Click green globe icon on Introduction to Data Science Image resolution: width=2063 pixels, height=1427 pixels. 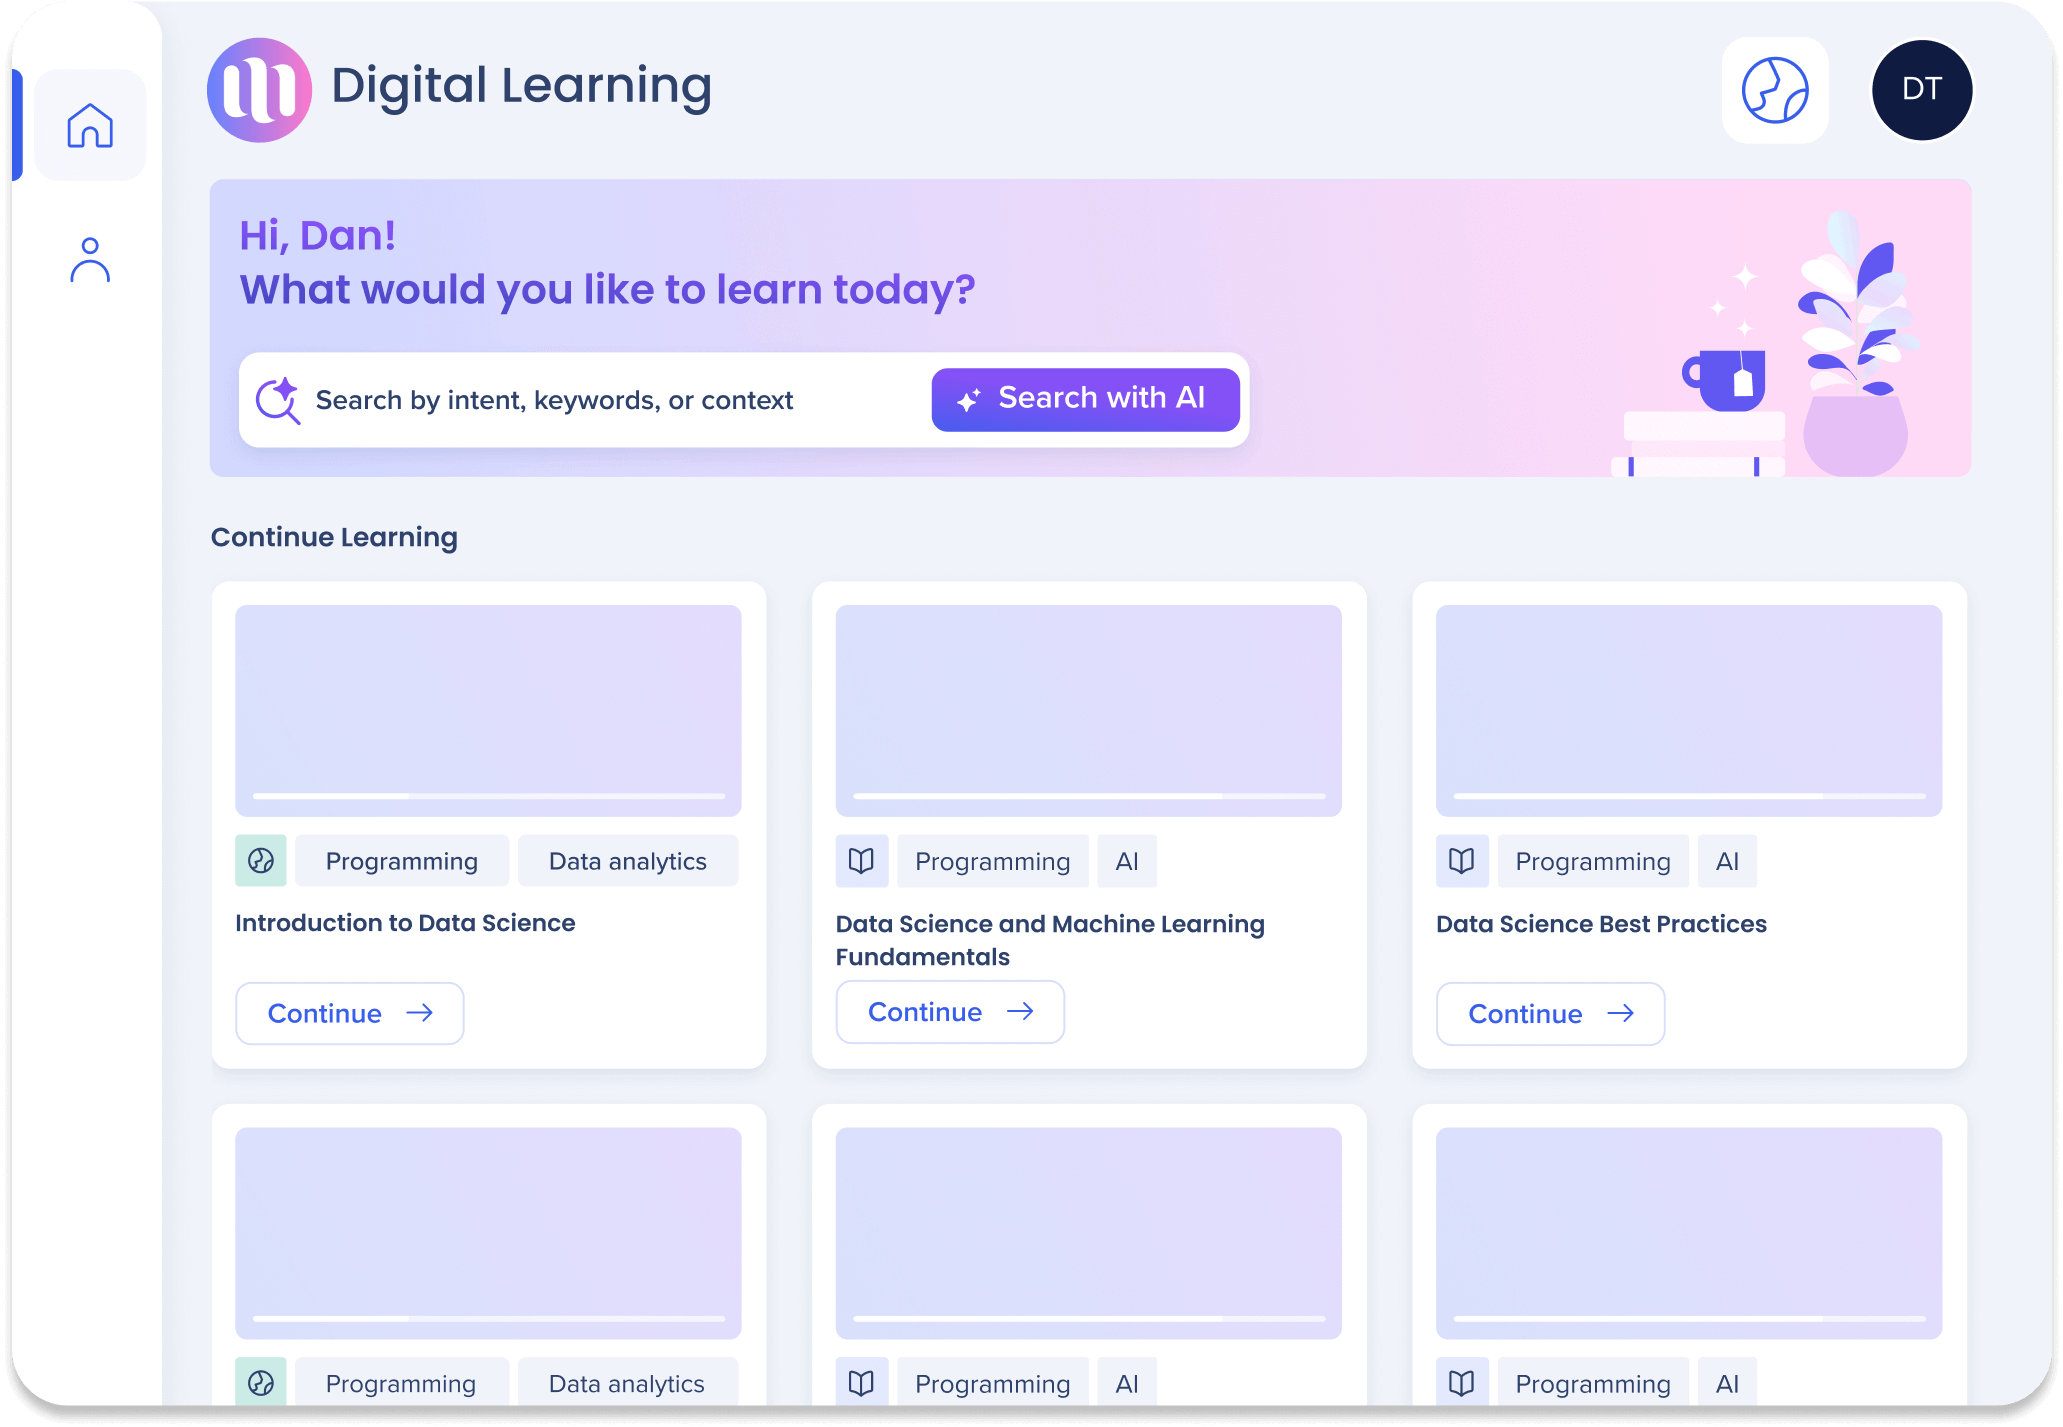point(261,861)
